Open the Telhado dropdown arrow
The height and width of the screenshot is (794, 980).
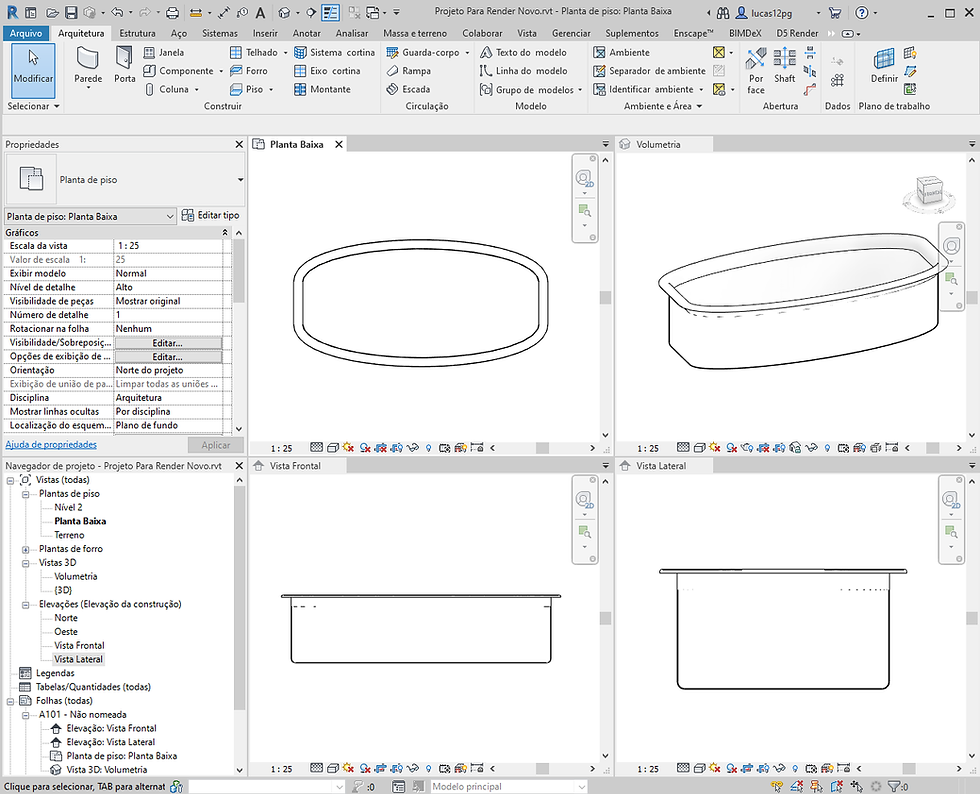click(x=286, y=53)
